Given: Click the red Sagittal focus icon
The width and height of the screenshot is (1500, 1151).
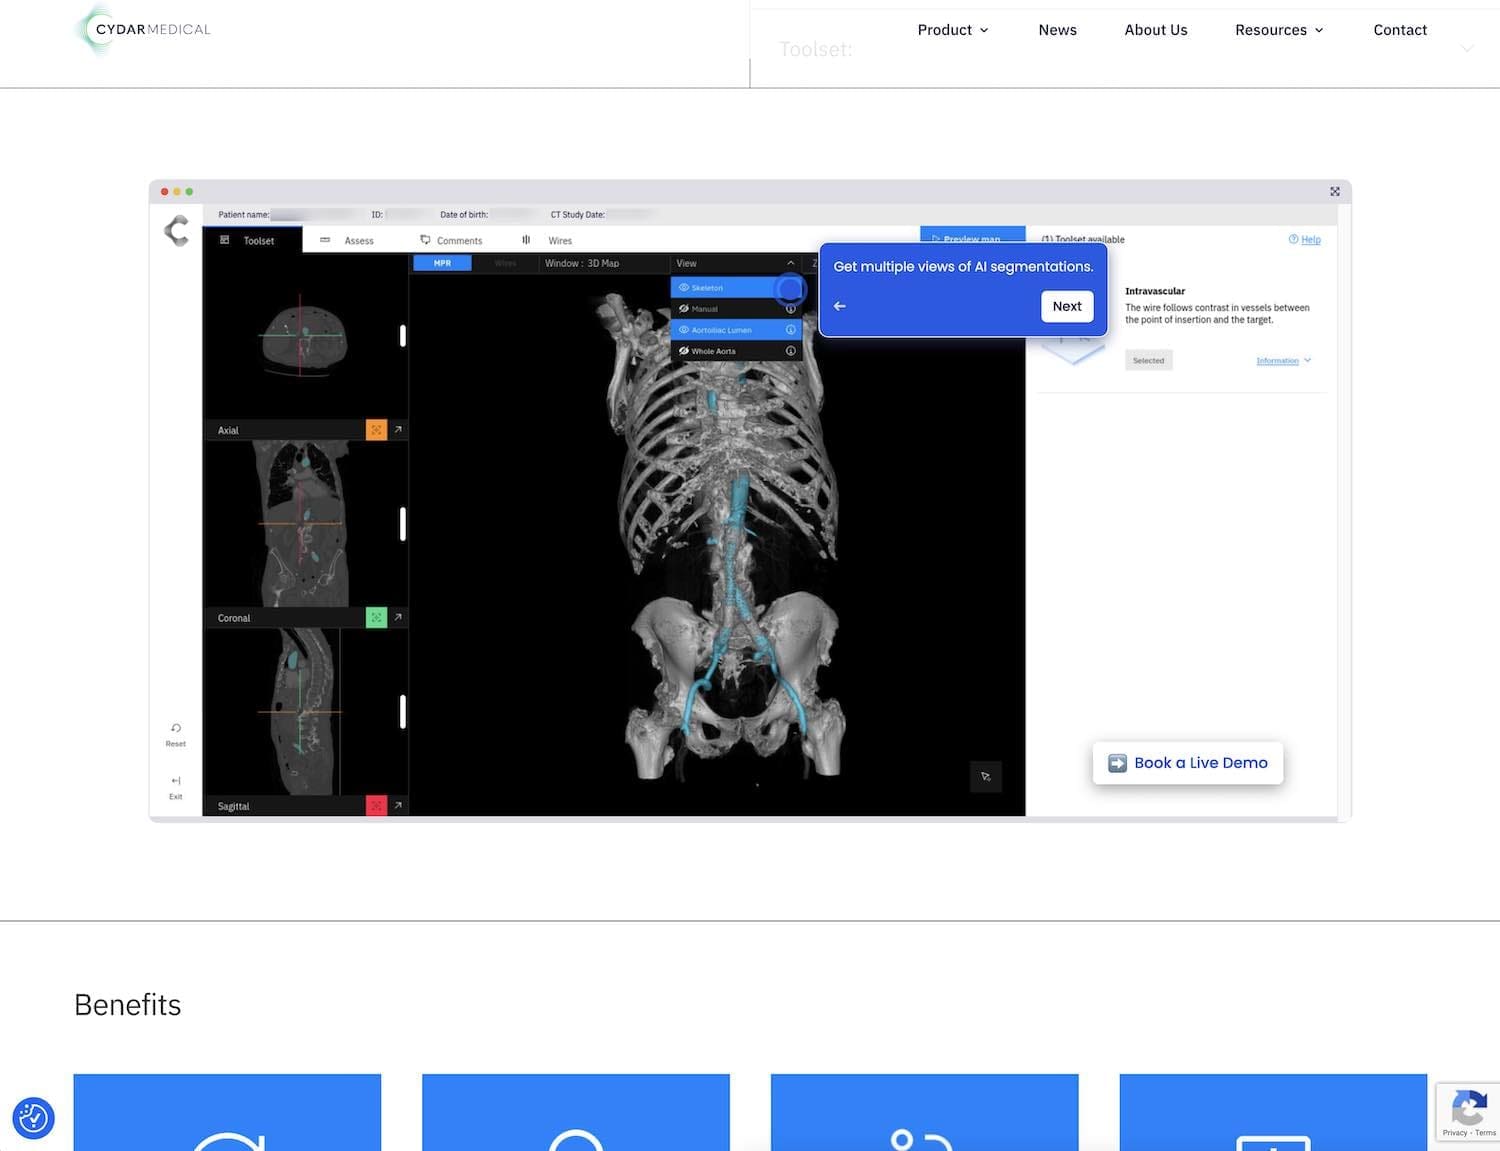Looking at the screenshot, I should coord(376,806).
